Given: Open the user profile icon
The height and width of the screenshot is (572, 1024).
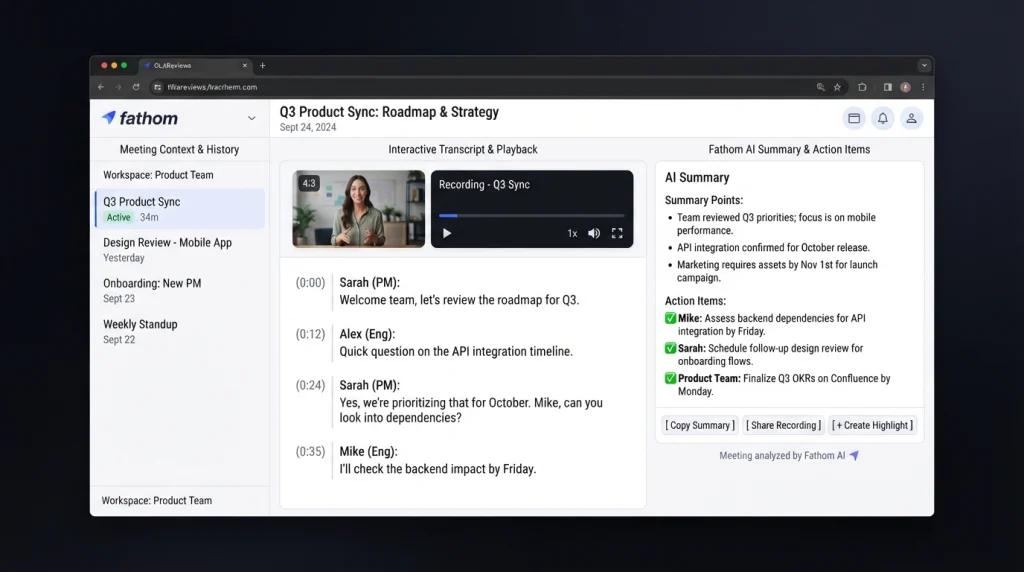Looking at the screenshot, I should click(911, 118).
